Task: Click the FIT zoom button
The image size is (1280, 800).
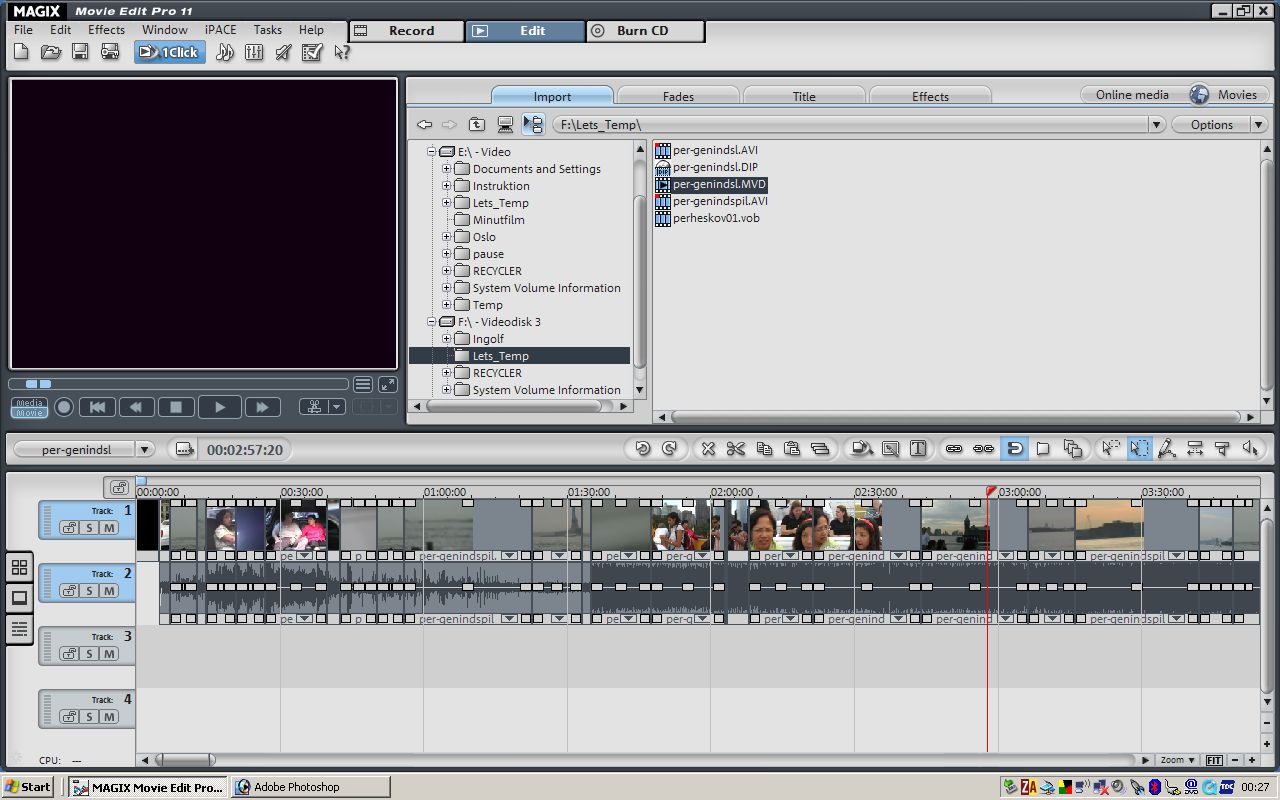Action: 1215,760
